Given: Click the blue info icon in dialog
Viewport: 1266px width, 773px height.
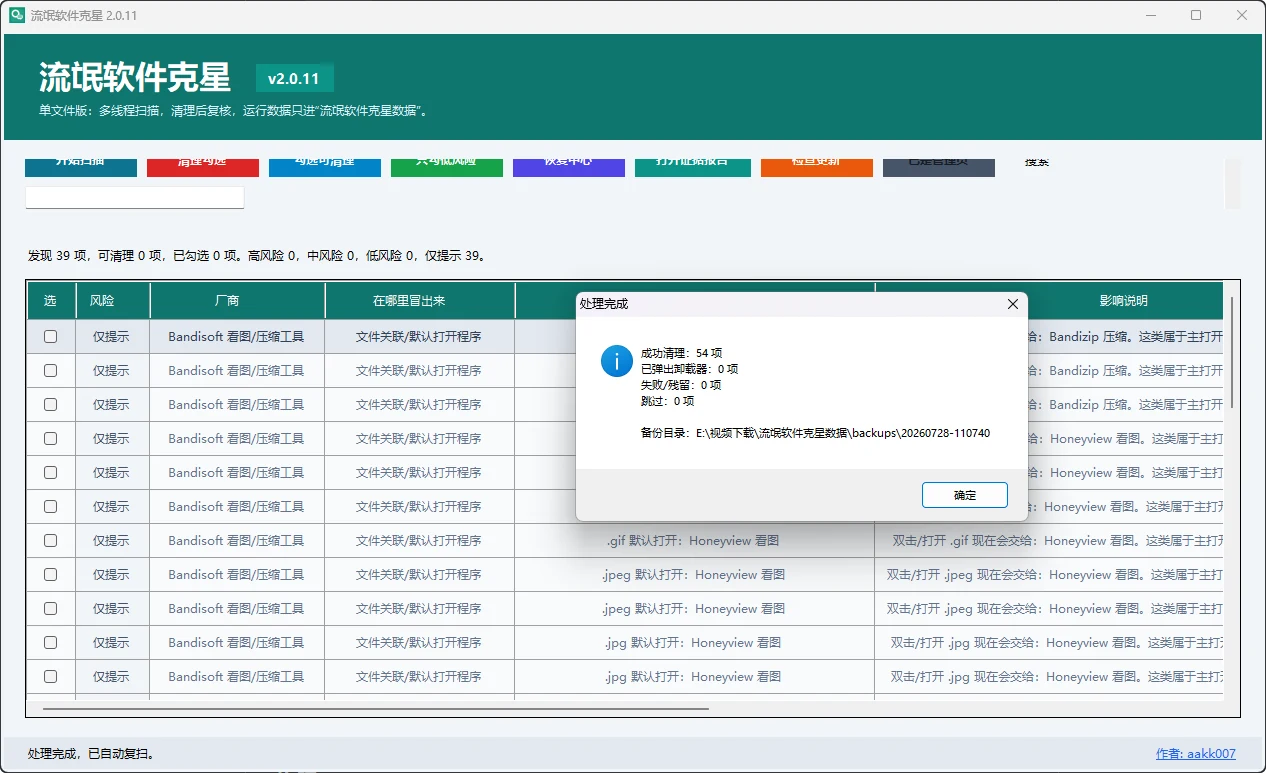Looking at the screenshot, I should (x=616, y=361).
